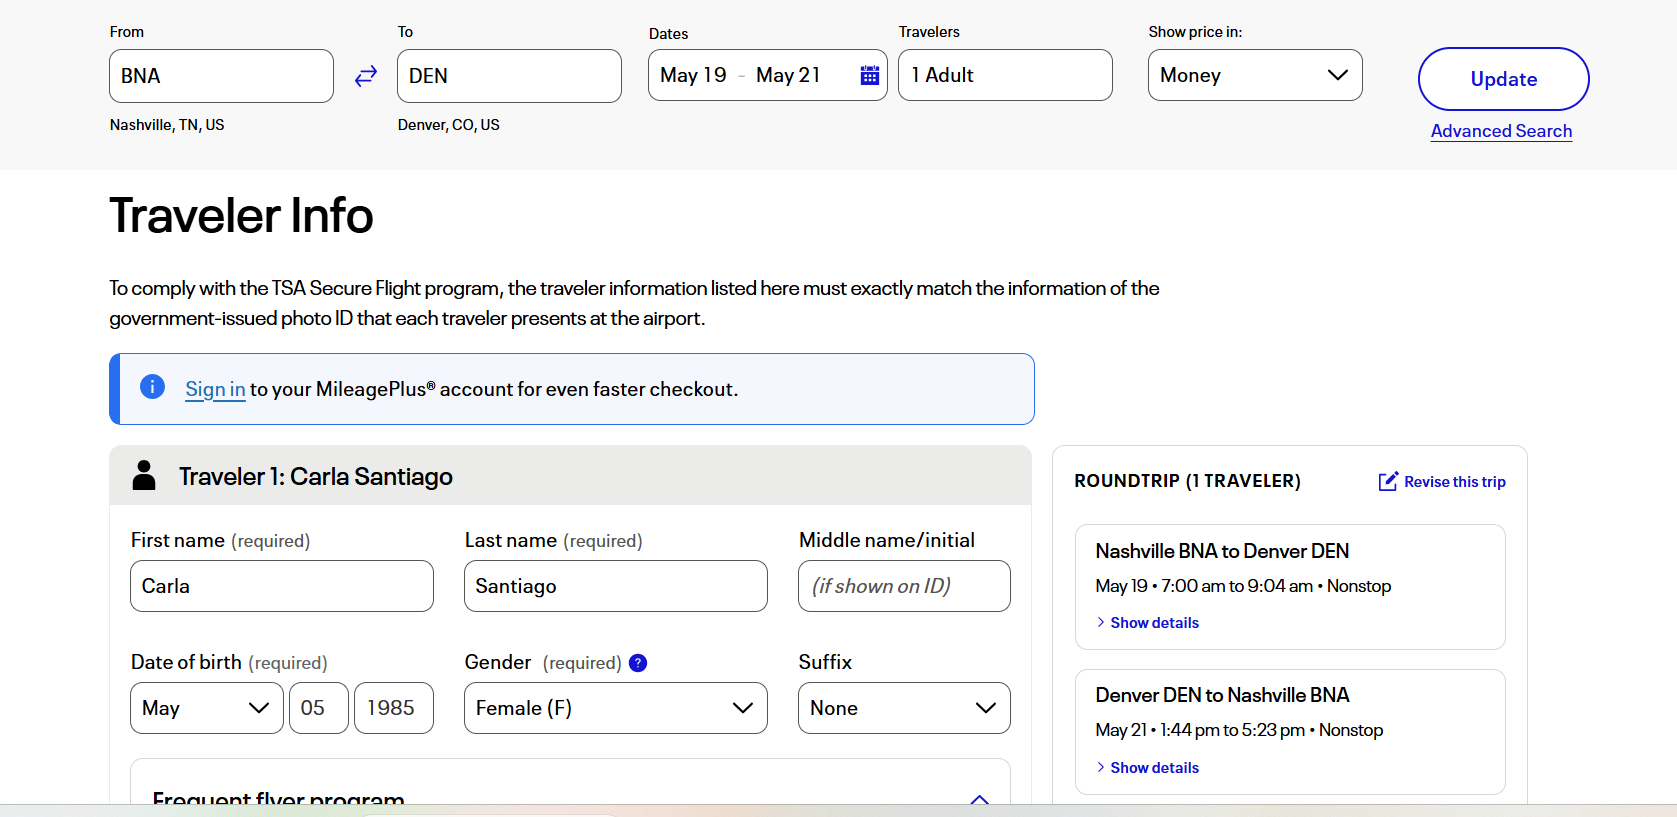Click the Revise this trip link
This screenshot has height=817, width=1677.
1455,481
